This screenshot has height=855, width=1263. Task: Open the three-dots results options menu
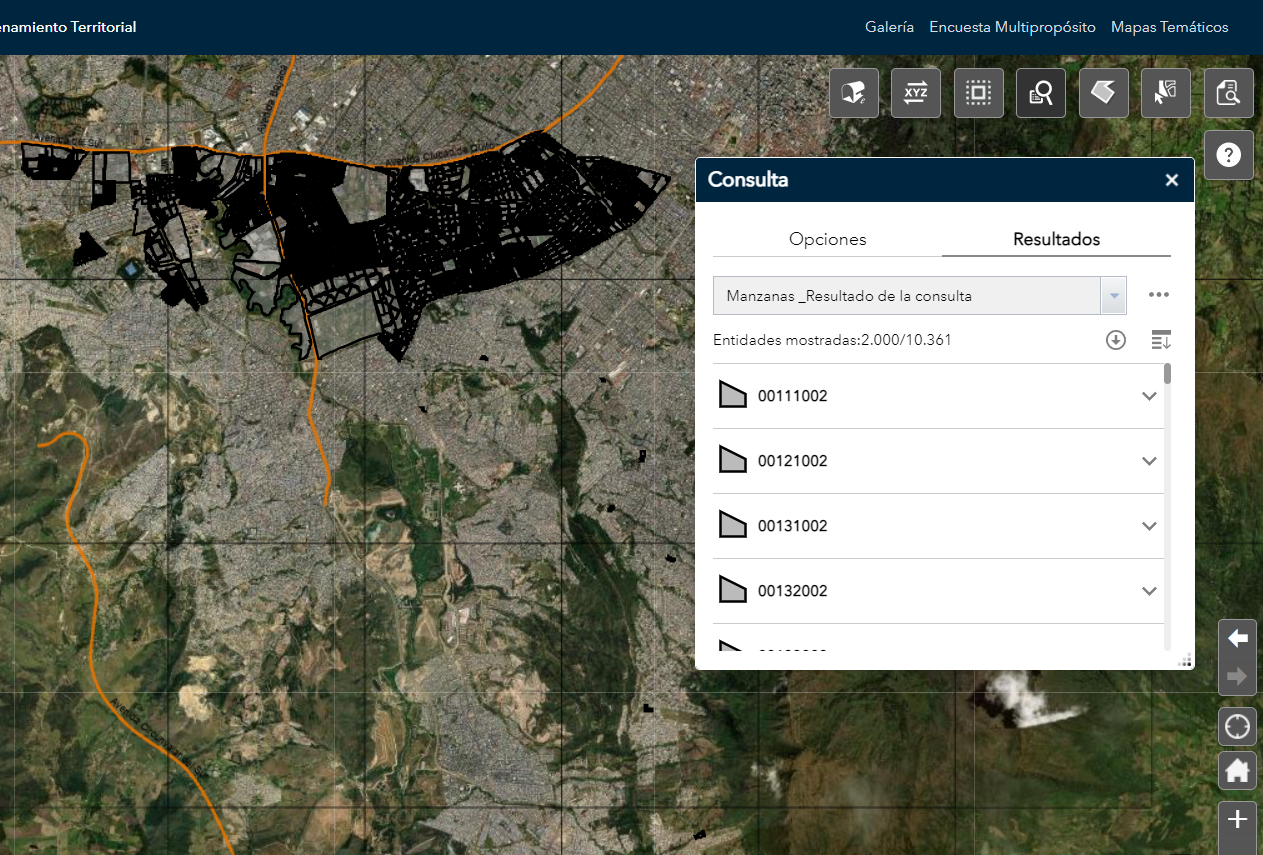[1158, 295]
